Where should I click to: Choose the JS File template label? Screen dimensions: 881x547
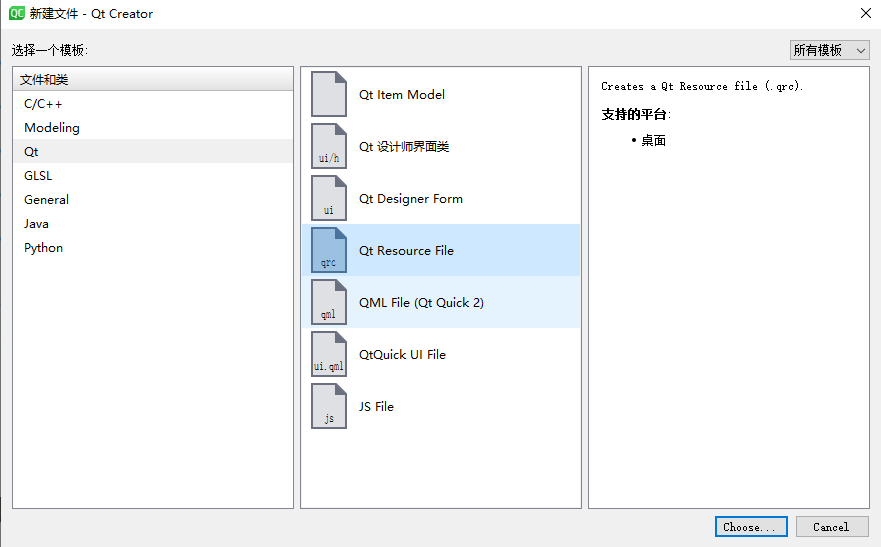(x=376, y=407)
